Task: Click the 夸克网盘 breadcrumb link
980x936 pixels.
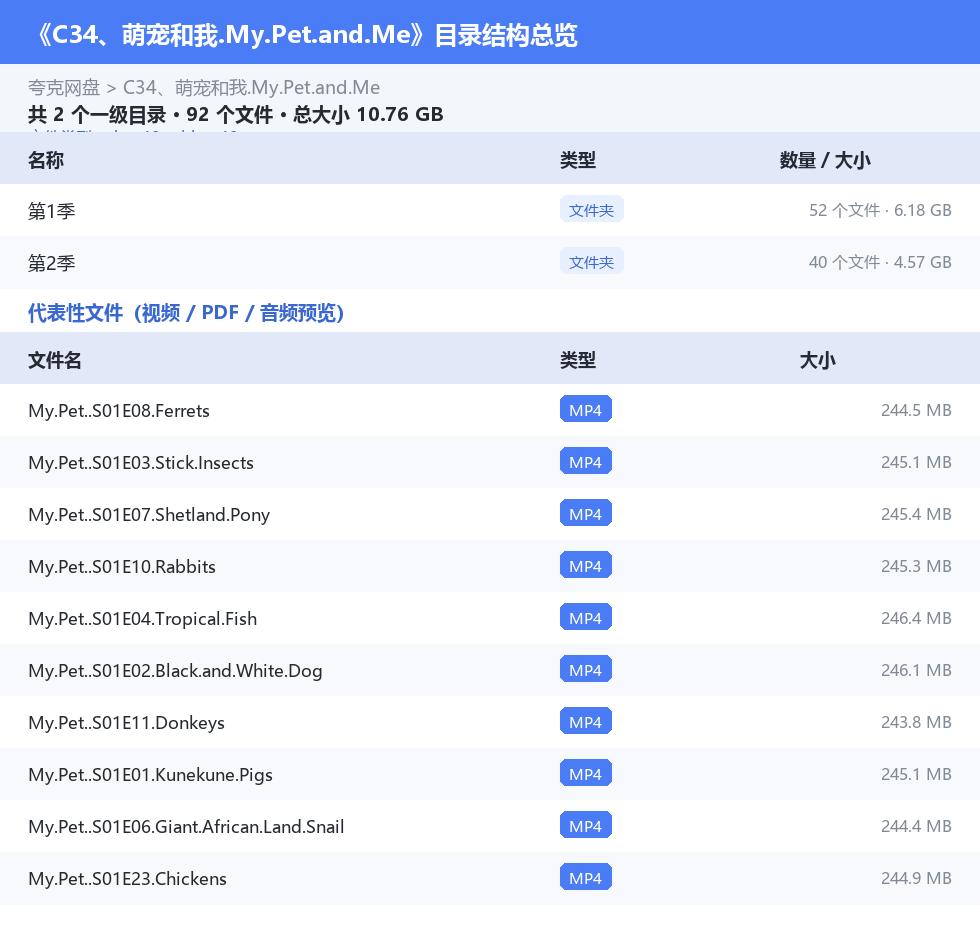Action: point(64,87)
